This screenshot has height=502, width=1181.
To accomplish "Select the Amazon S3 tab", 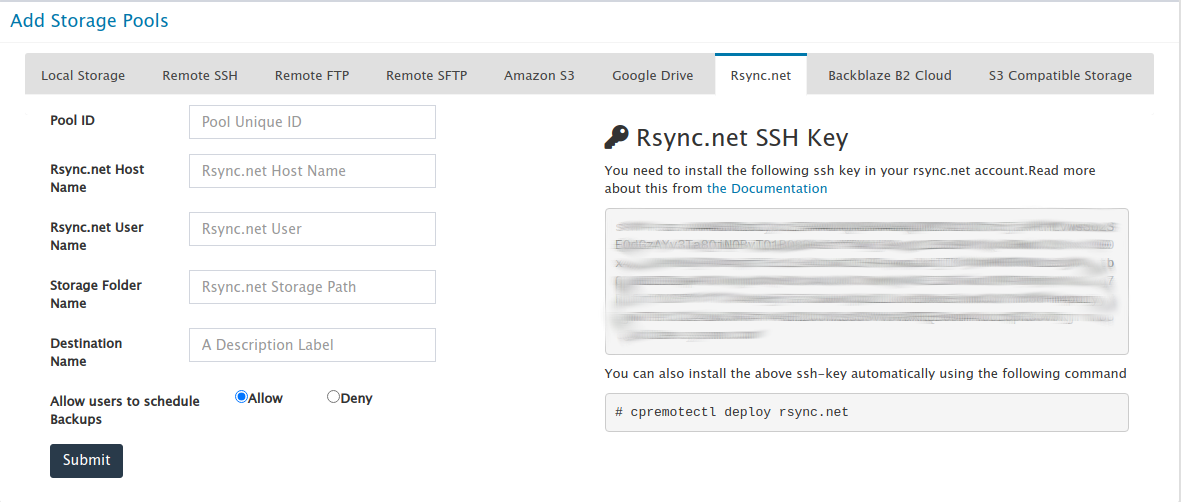I will pyautogui.click(x=539, y=75).
